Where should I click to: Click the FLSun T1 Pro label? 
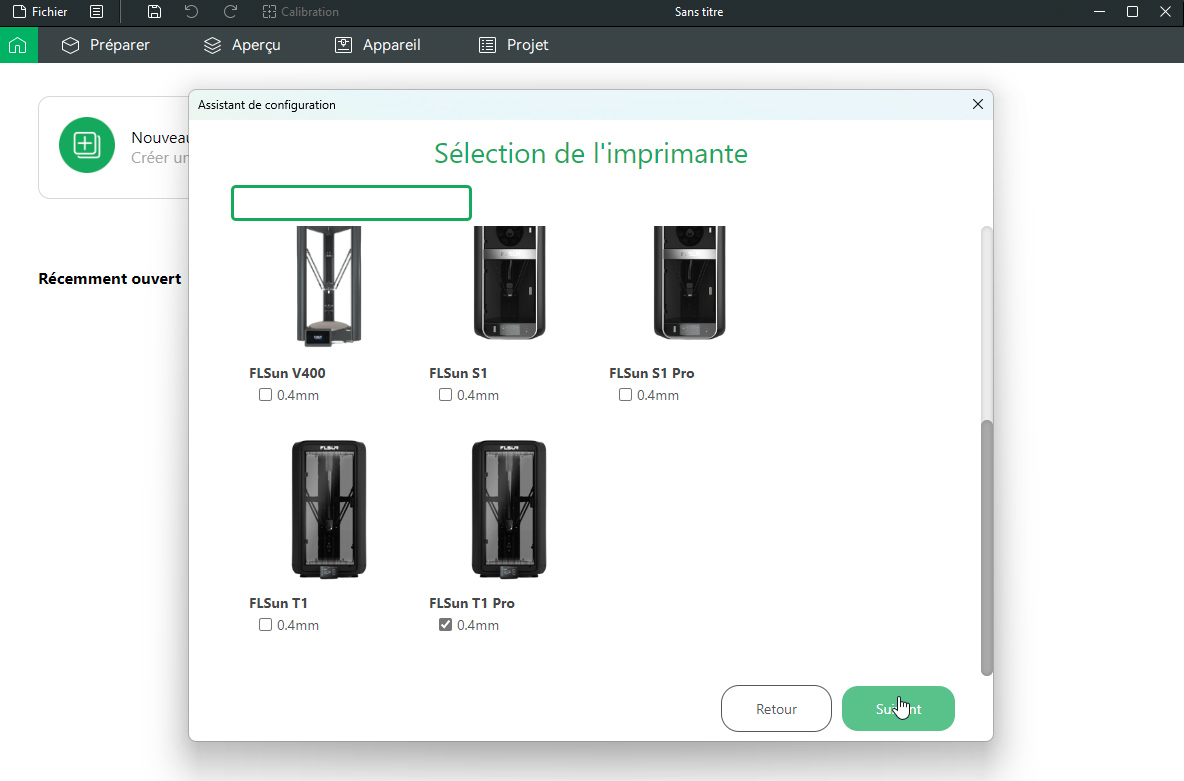[x=472, y=604]
